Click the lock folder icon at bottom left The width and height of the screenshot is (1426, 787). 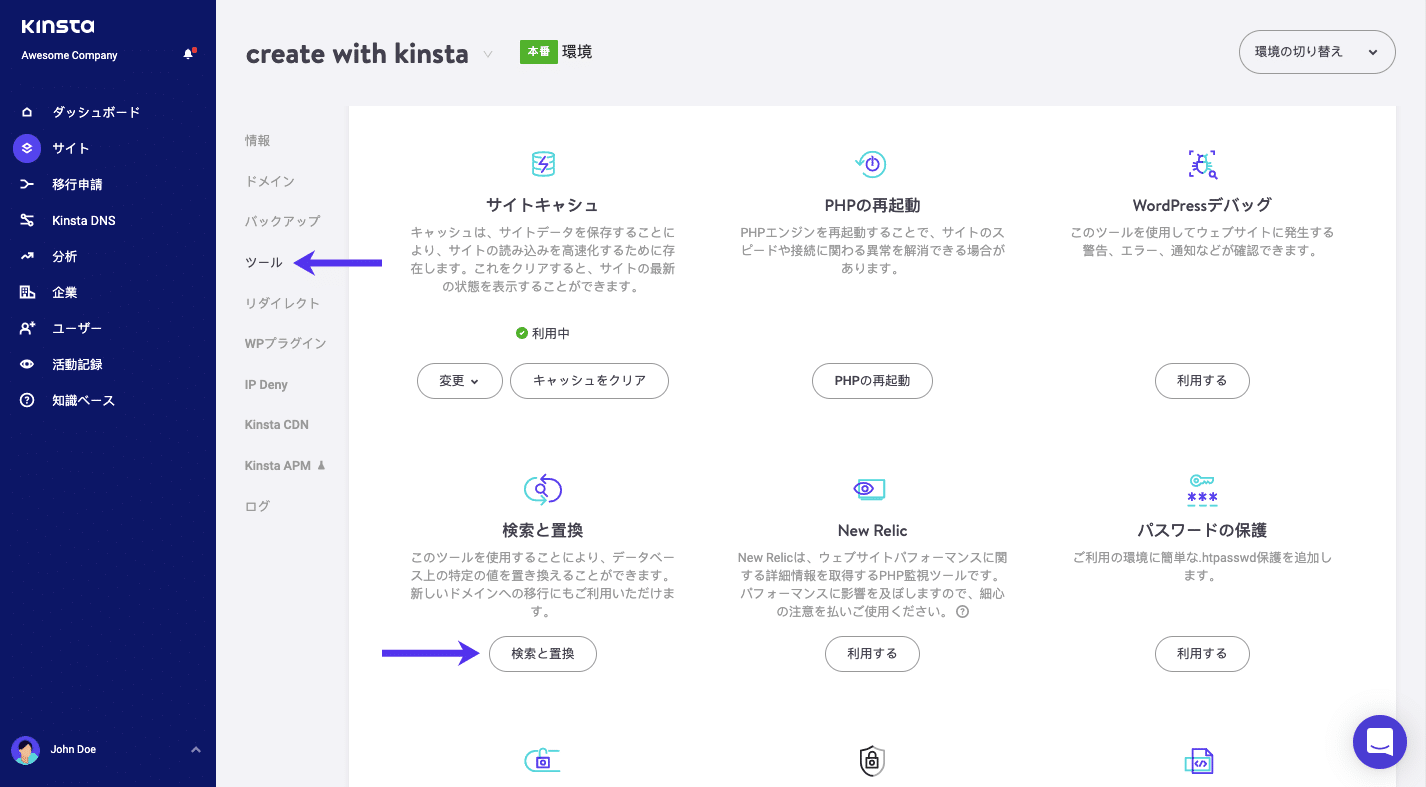542,760
